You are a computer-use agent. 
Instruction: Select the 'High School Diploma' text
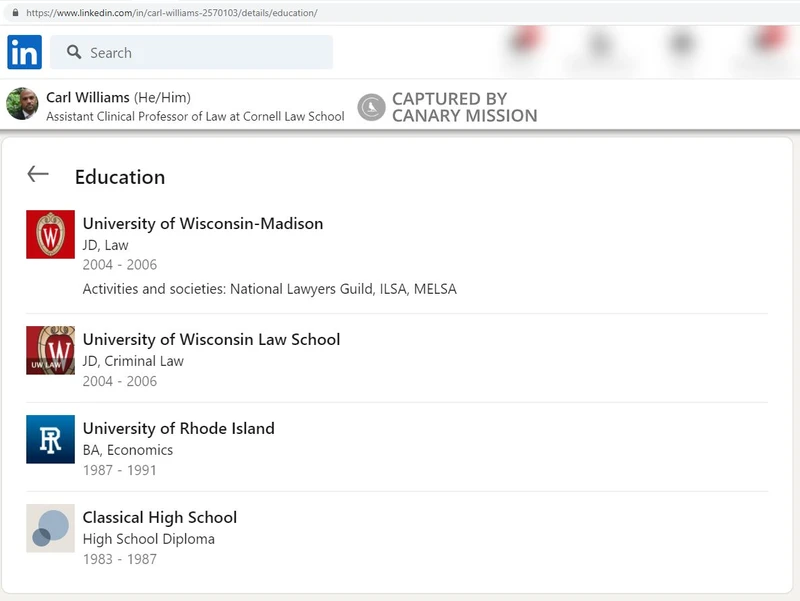click(x=148, y=539)
